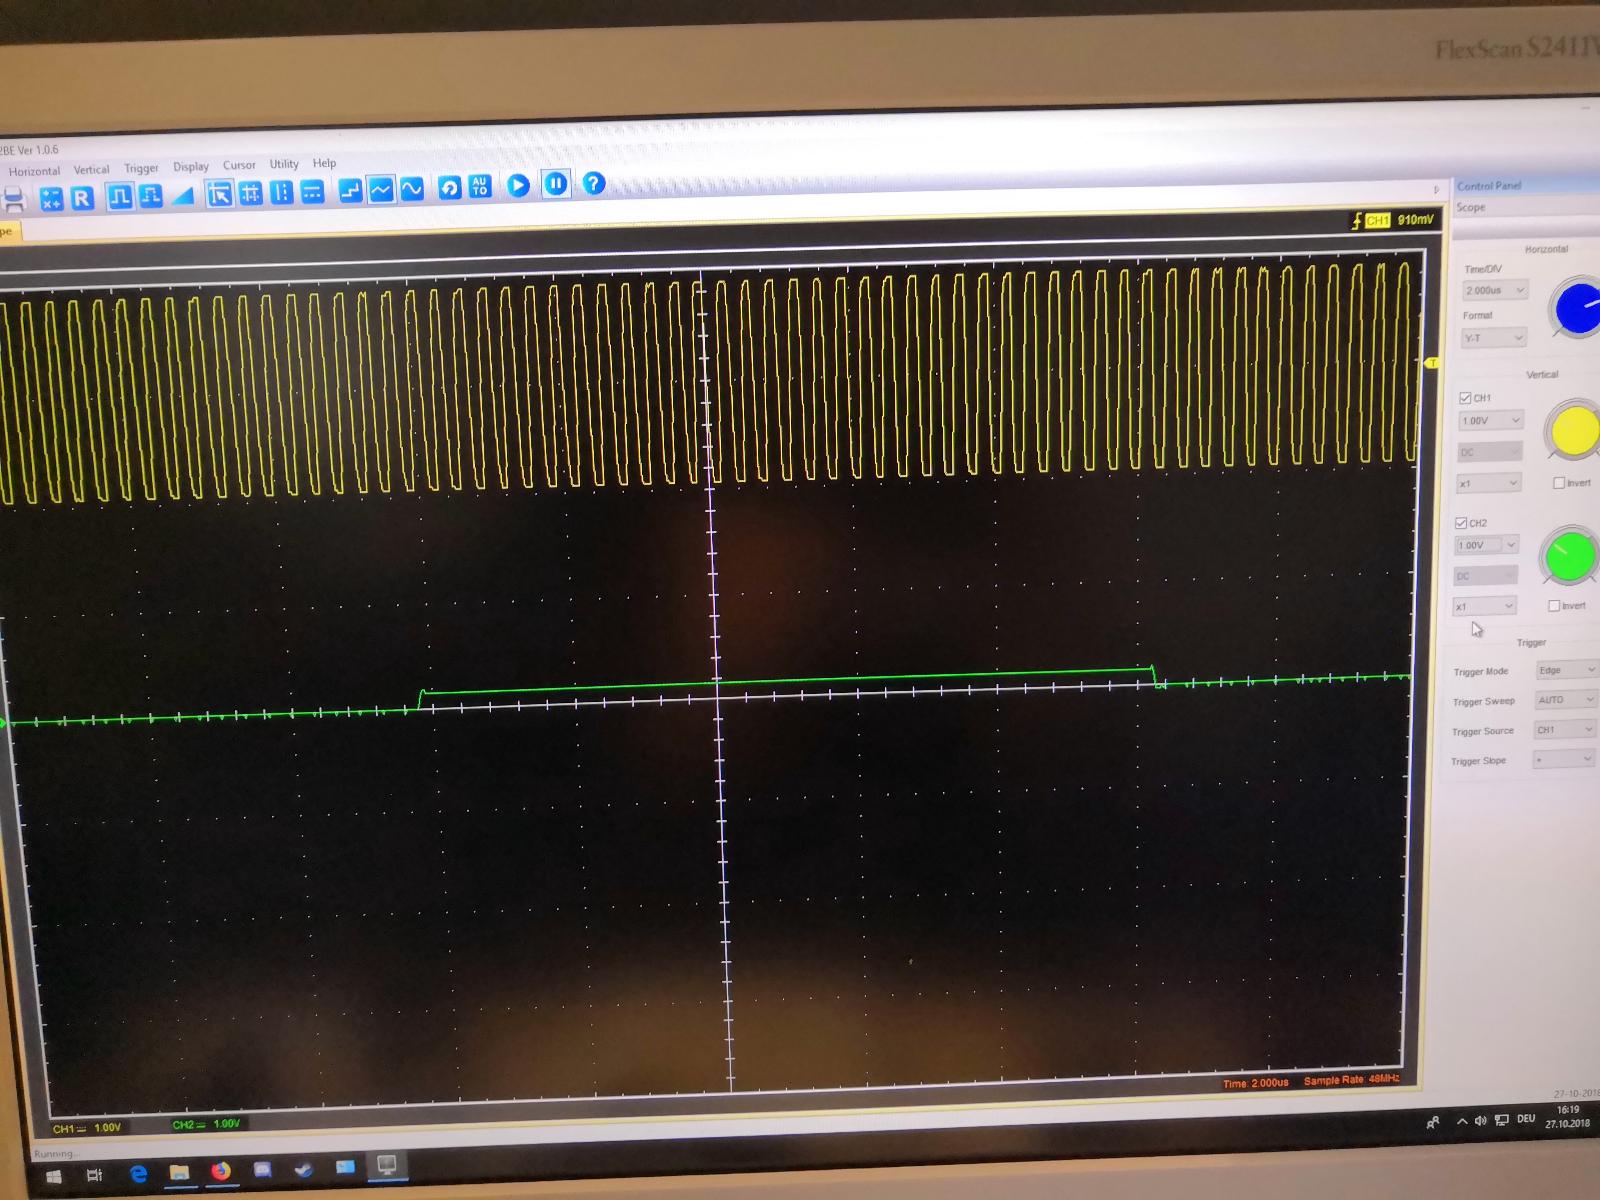The width and height of the screenshot is (1600, 1200).
Task: Pause acquisition with the pause button
Action: click(x=556, y=184)
